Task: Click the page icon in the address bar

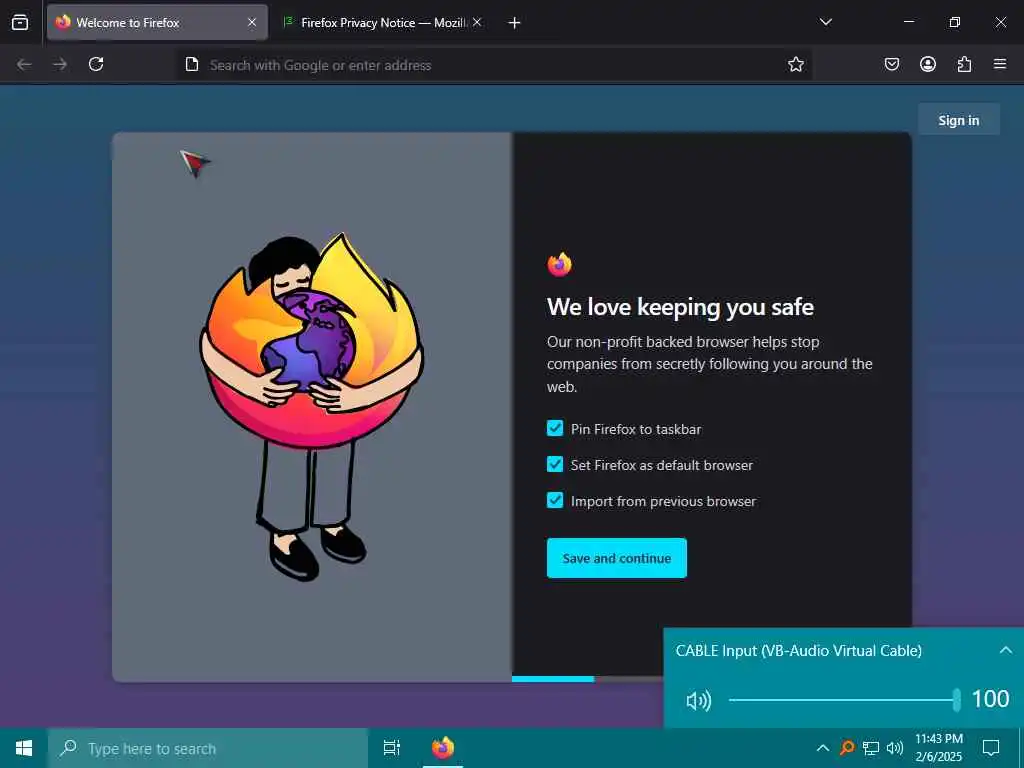Action: click(x=192, y=64)
